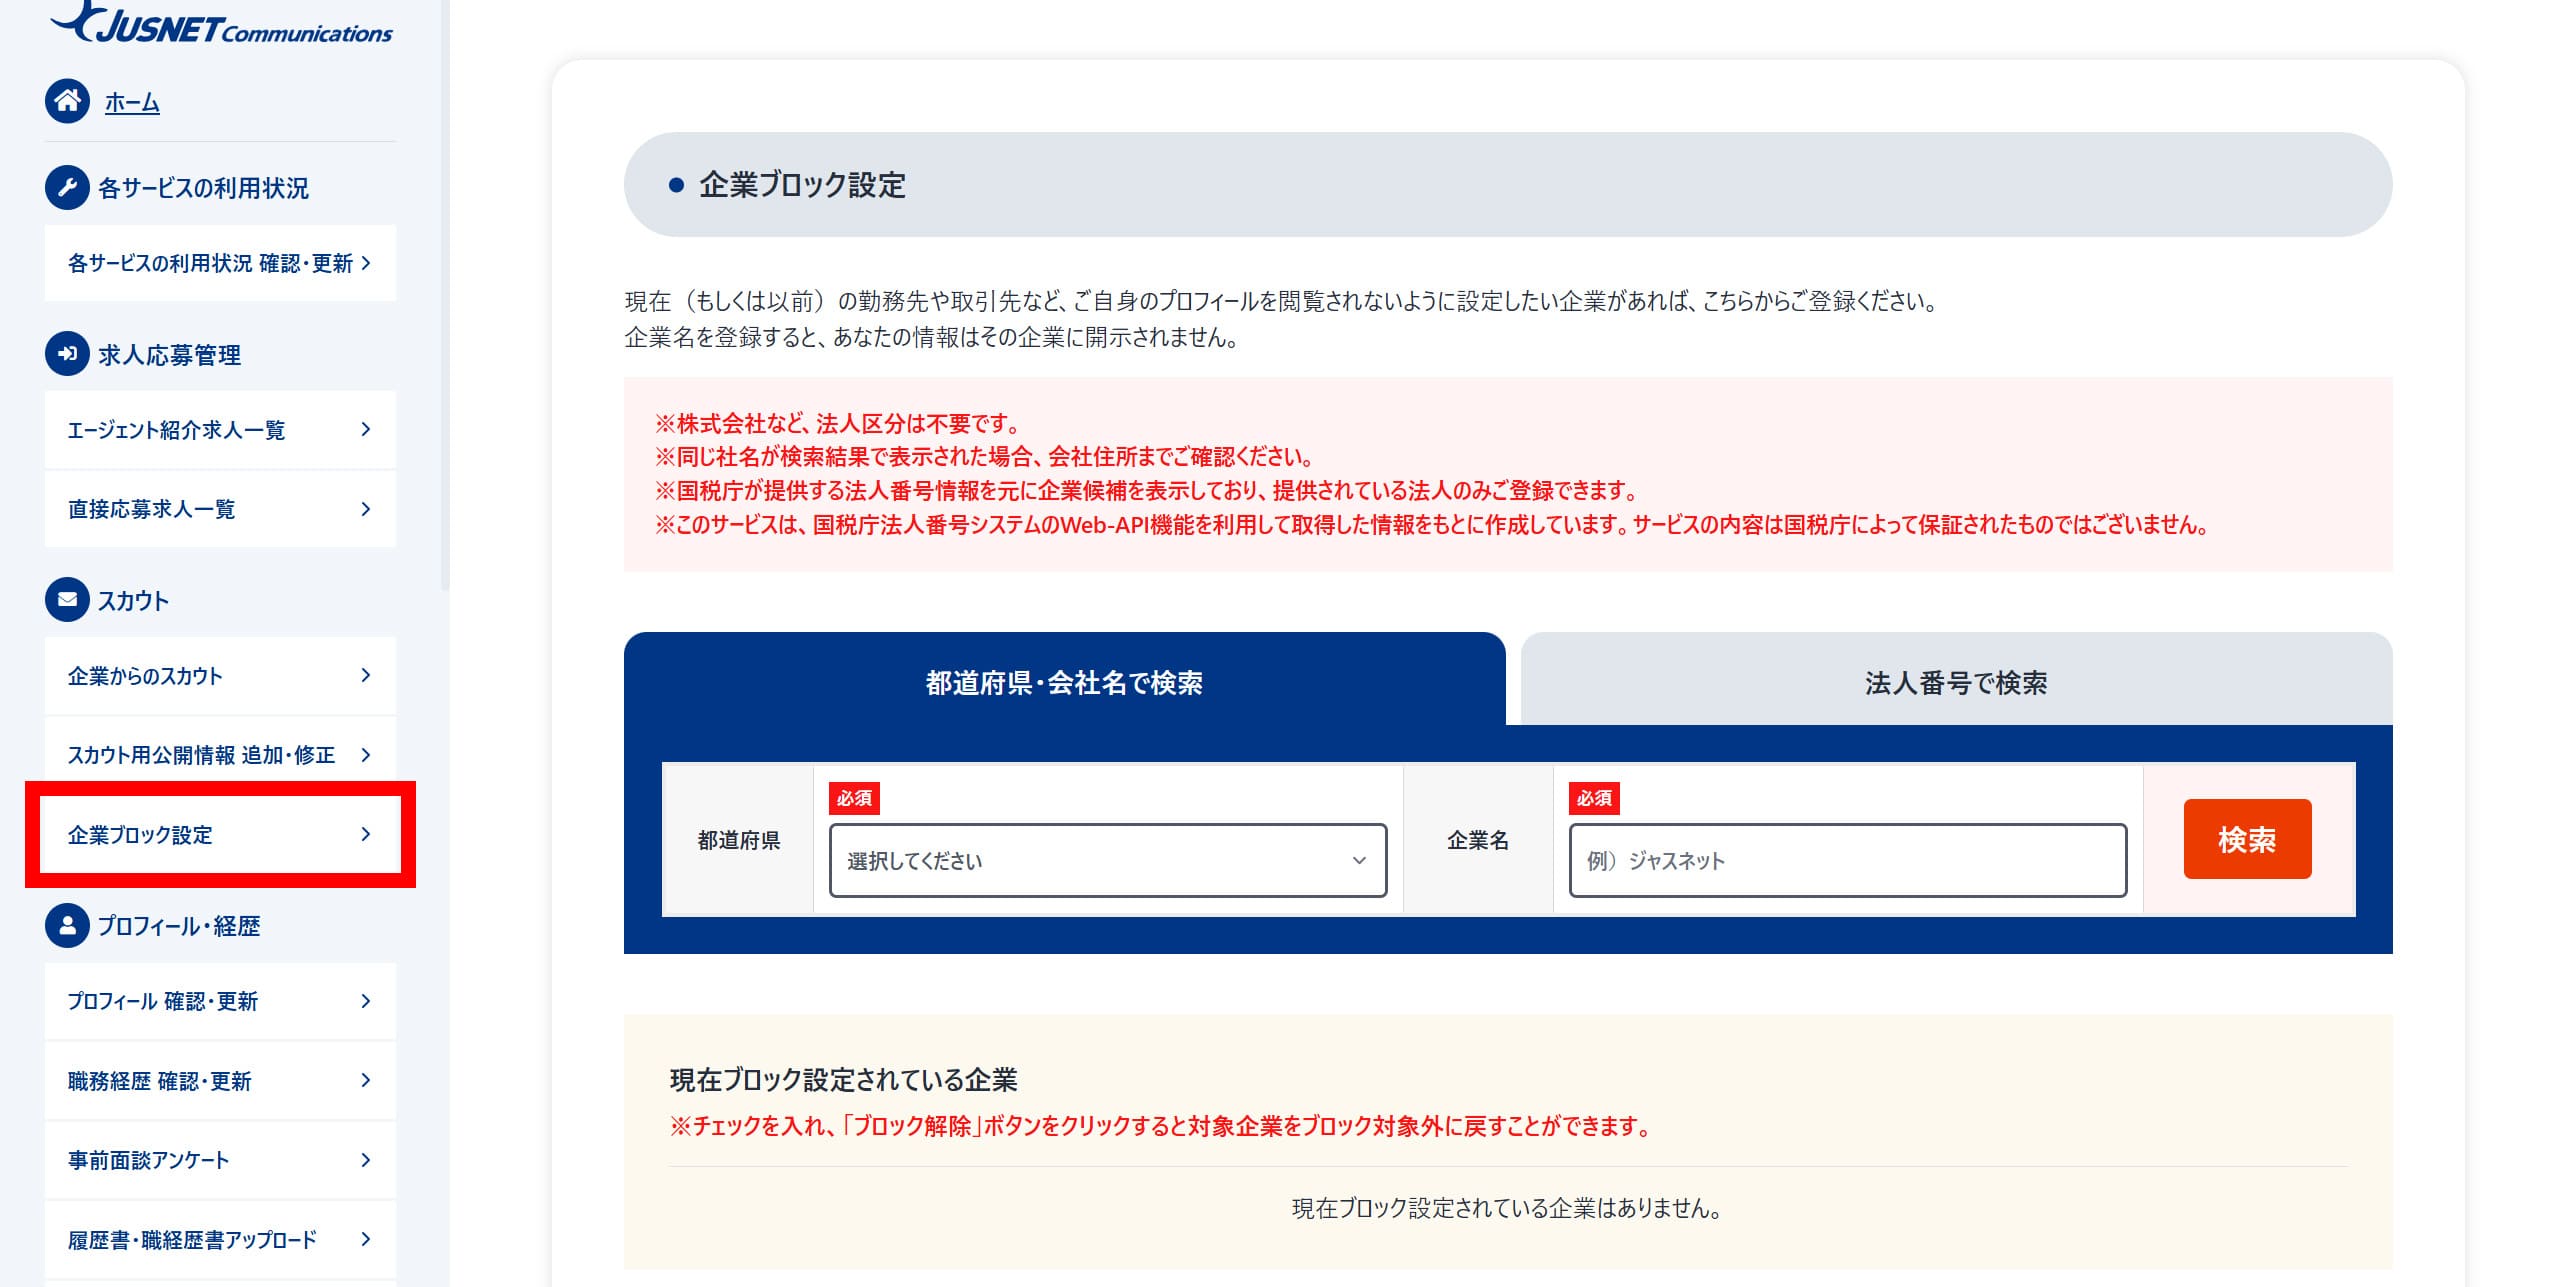This screenshot has width=2561, height=1287.
Task: Click the 企業名 label cell
Action: point(1478,840)
